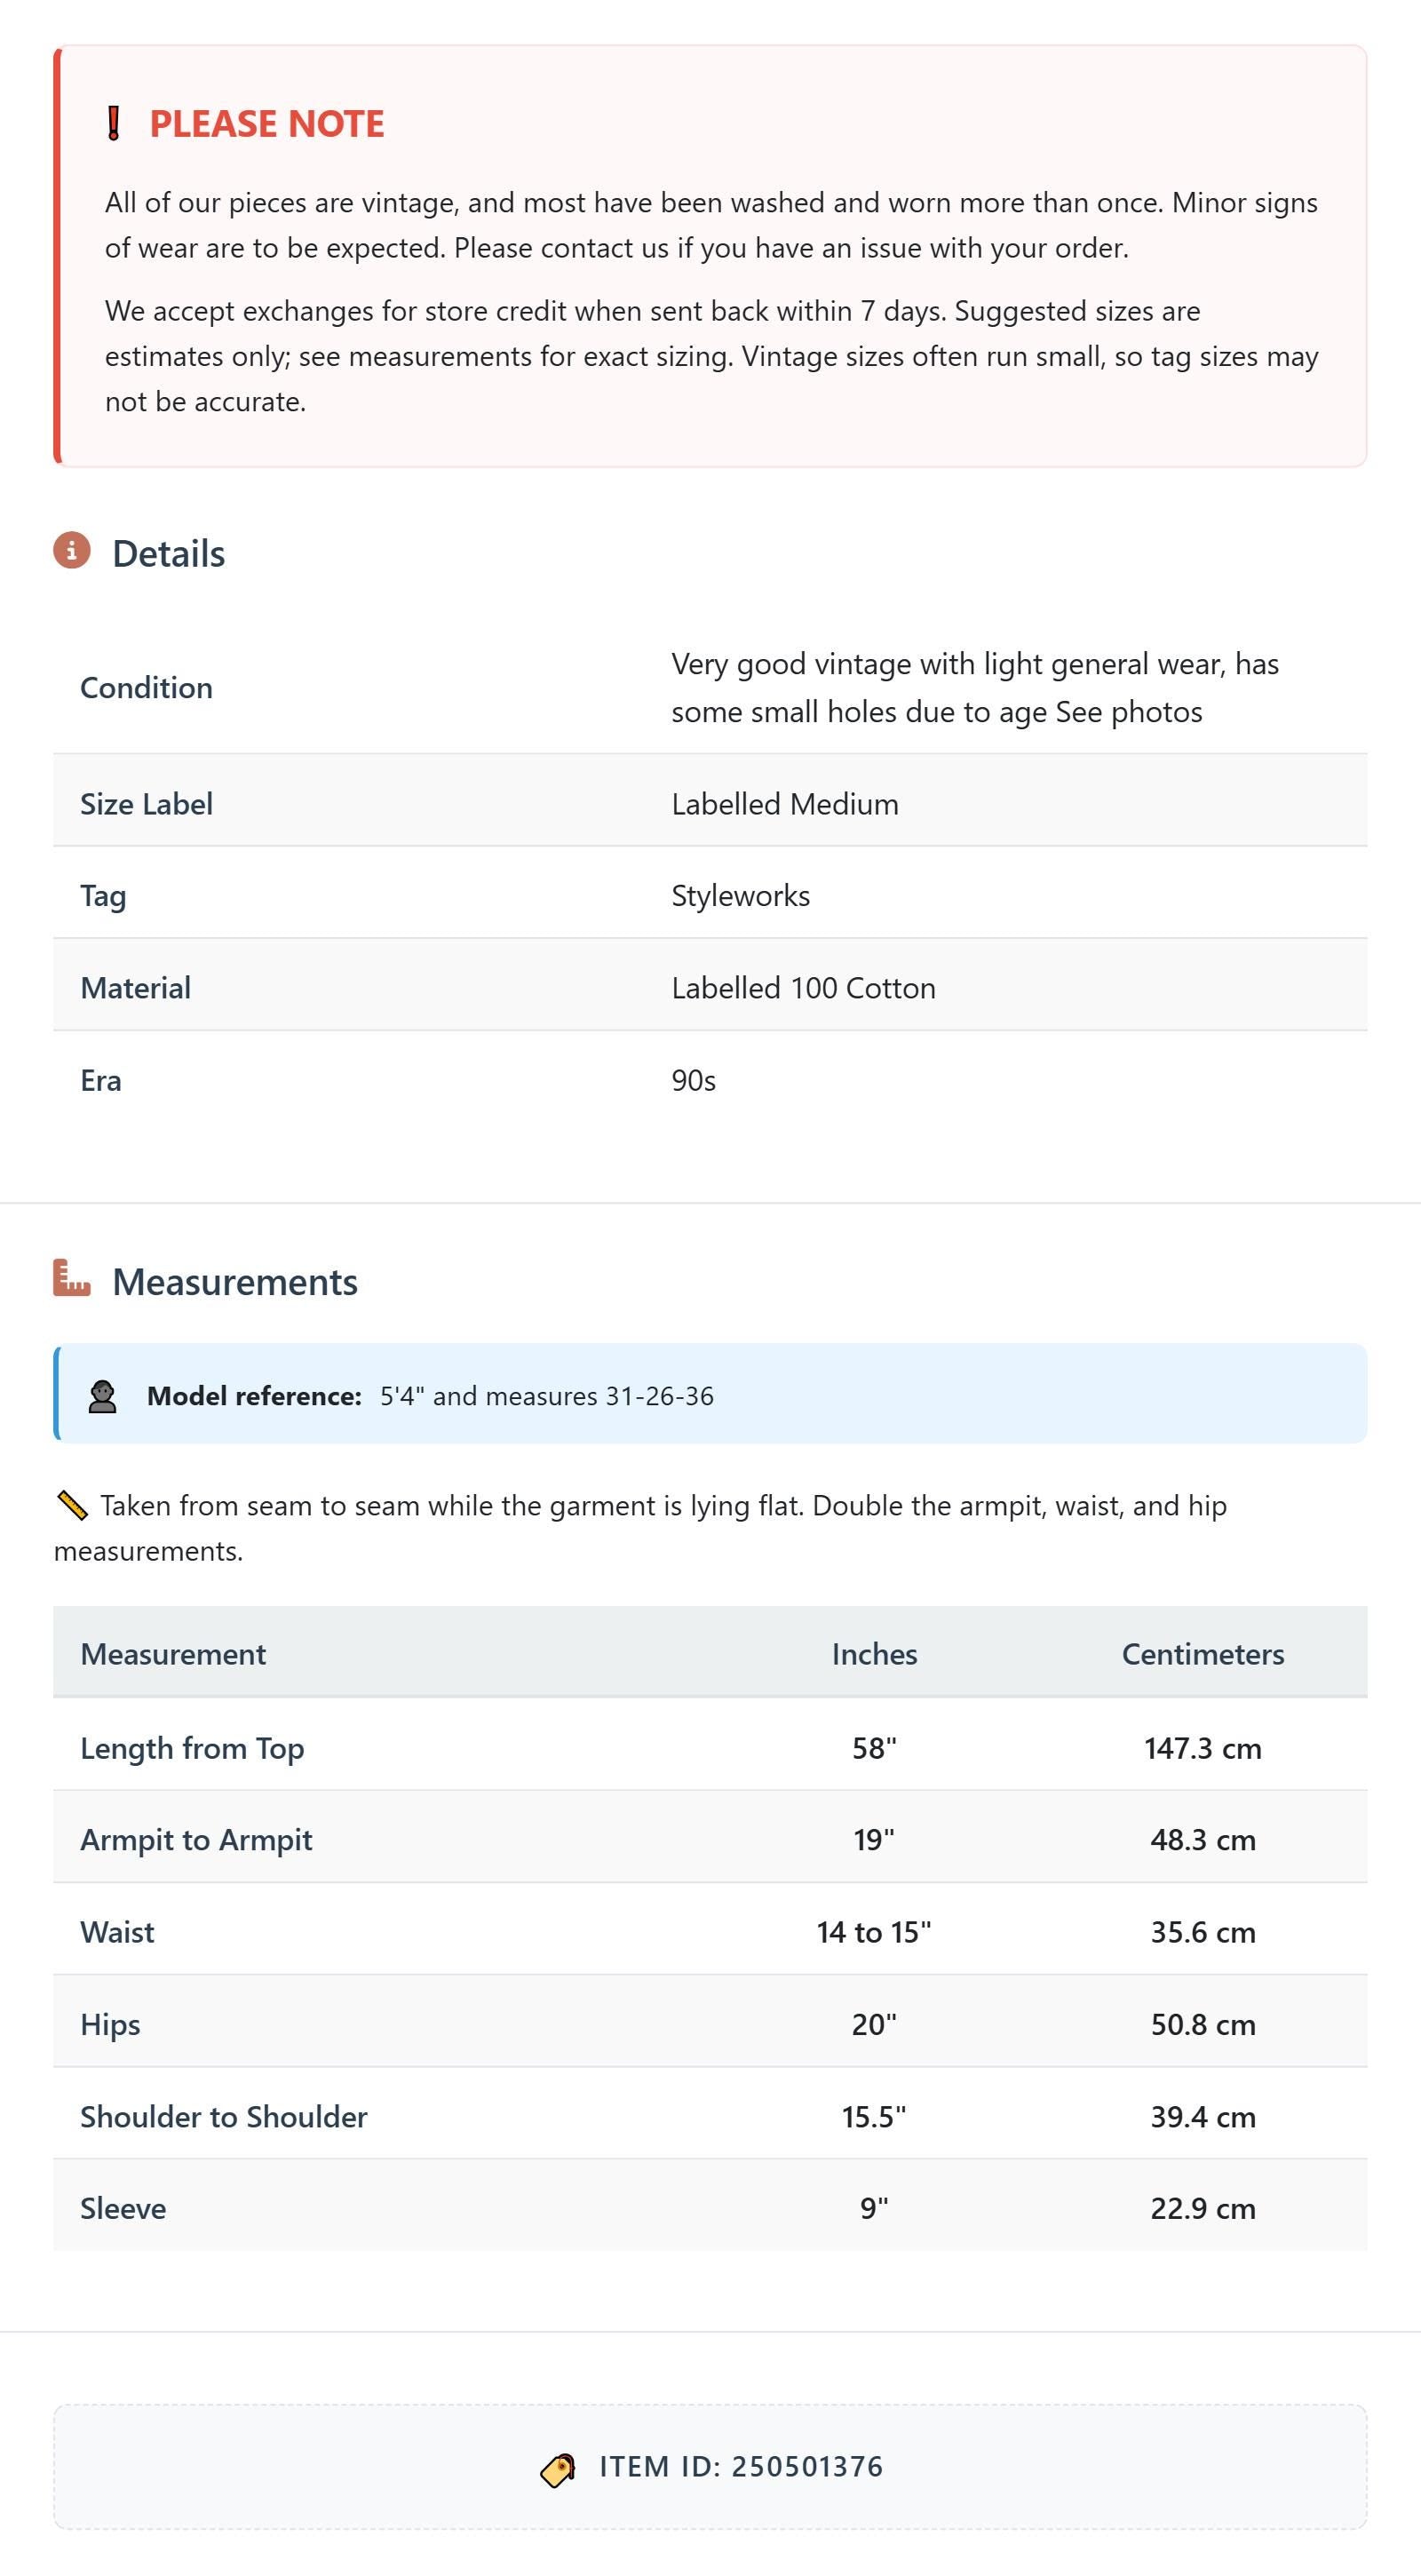1421x2576 pixels.
Task: Click the Labelled Medium size value
Action: tap(785, 804)
